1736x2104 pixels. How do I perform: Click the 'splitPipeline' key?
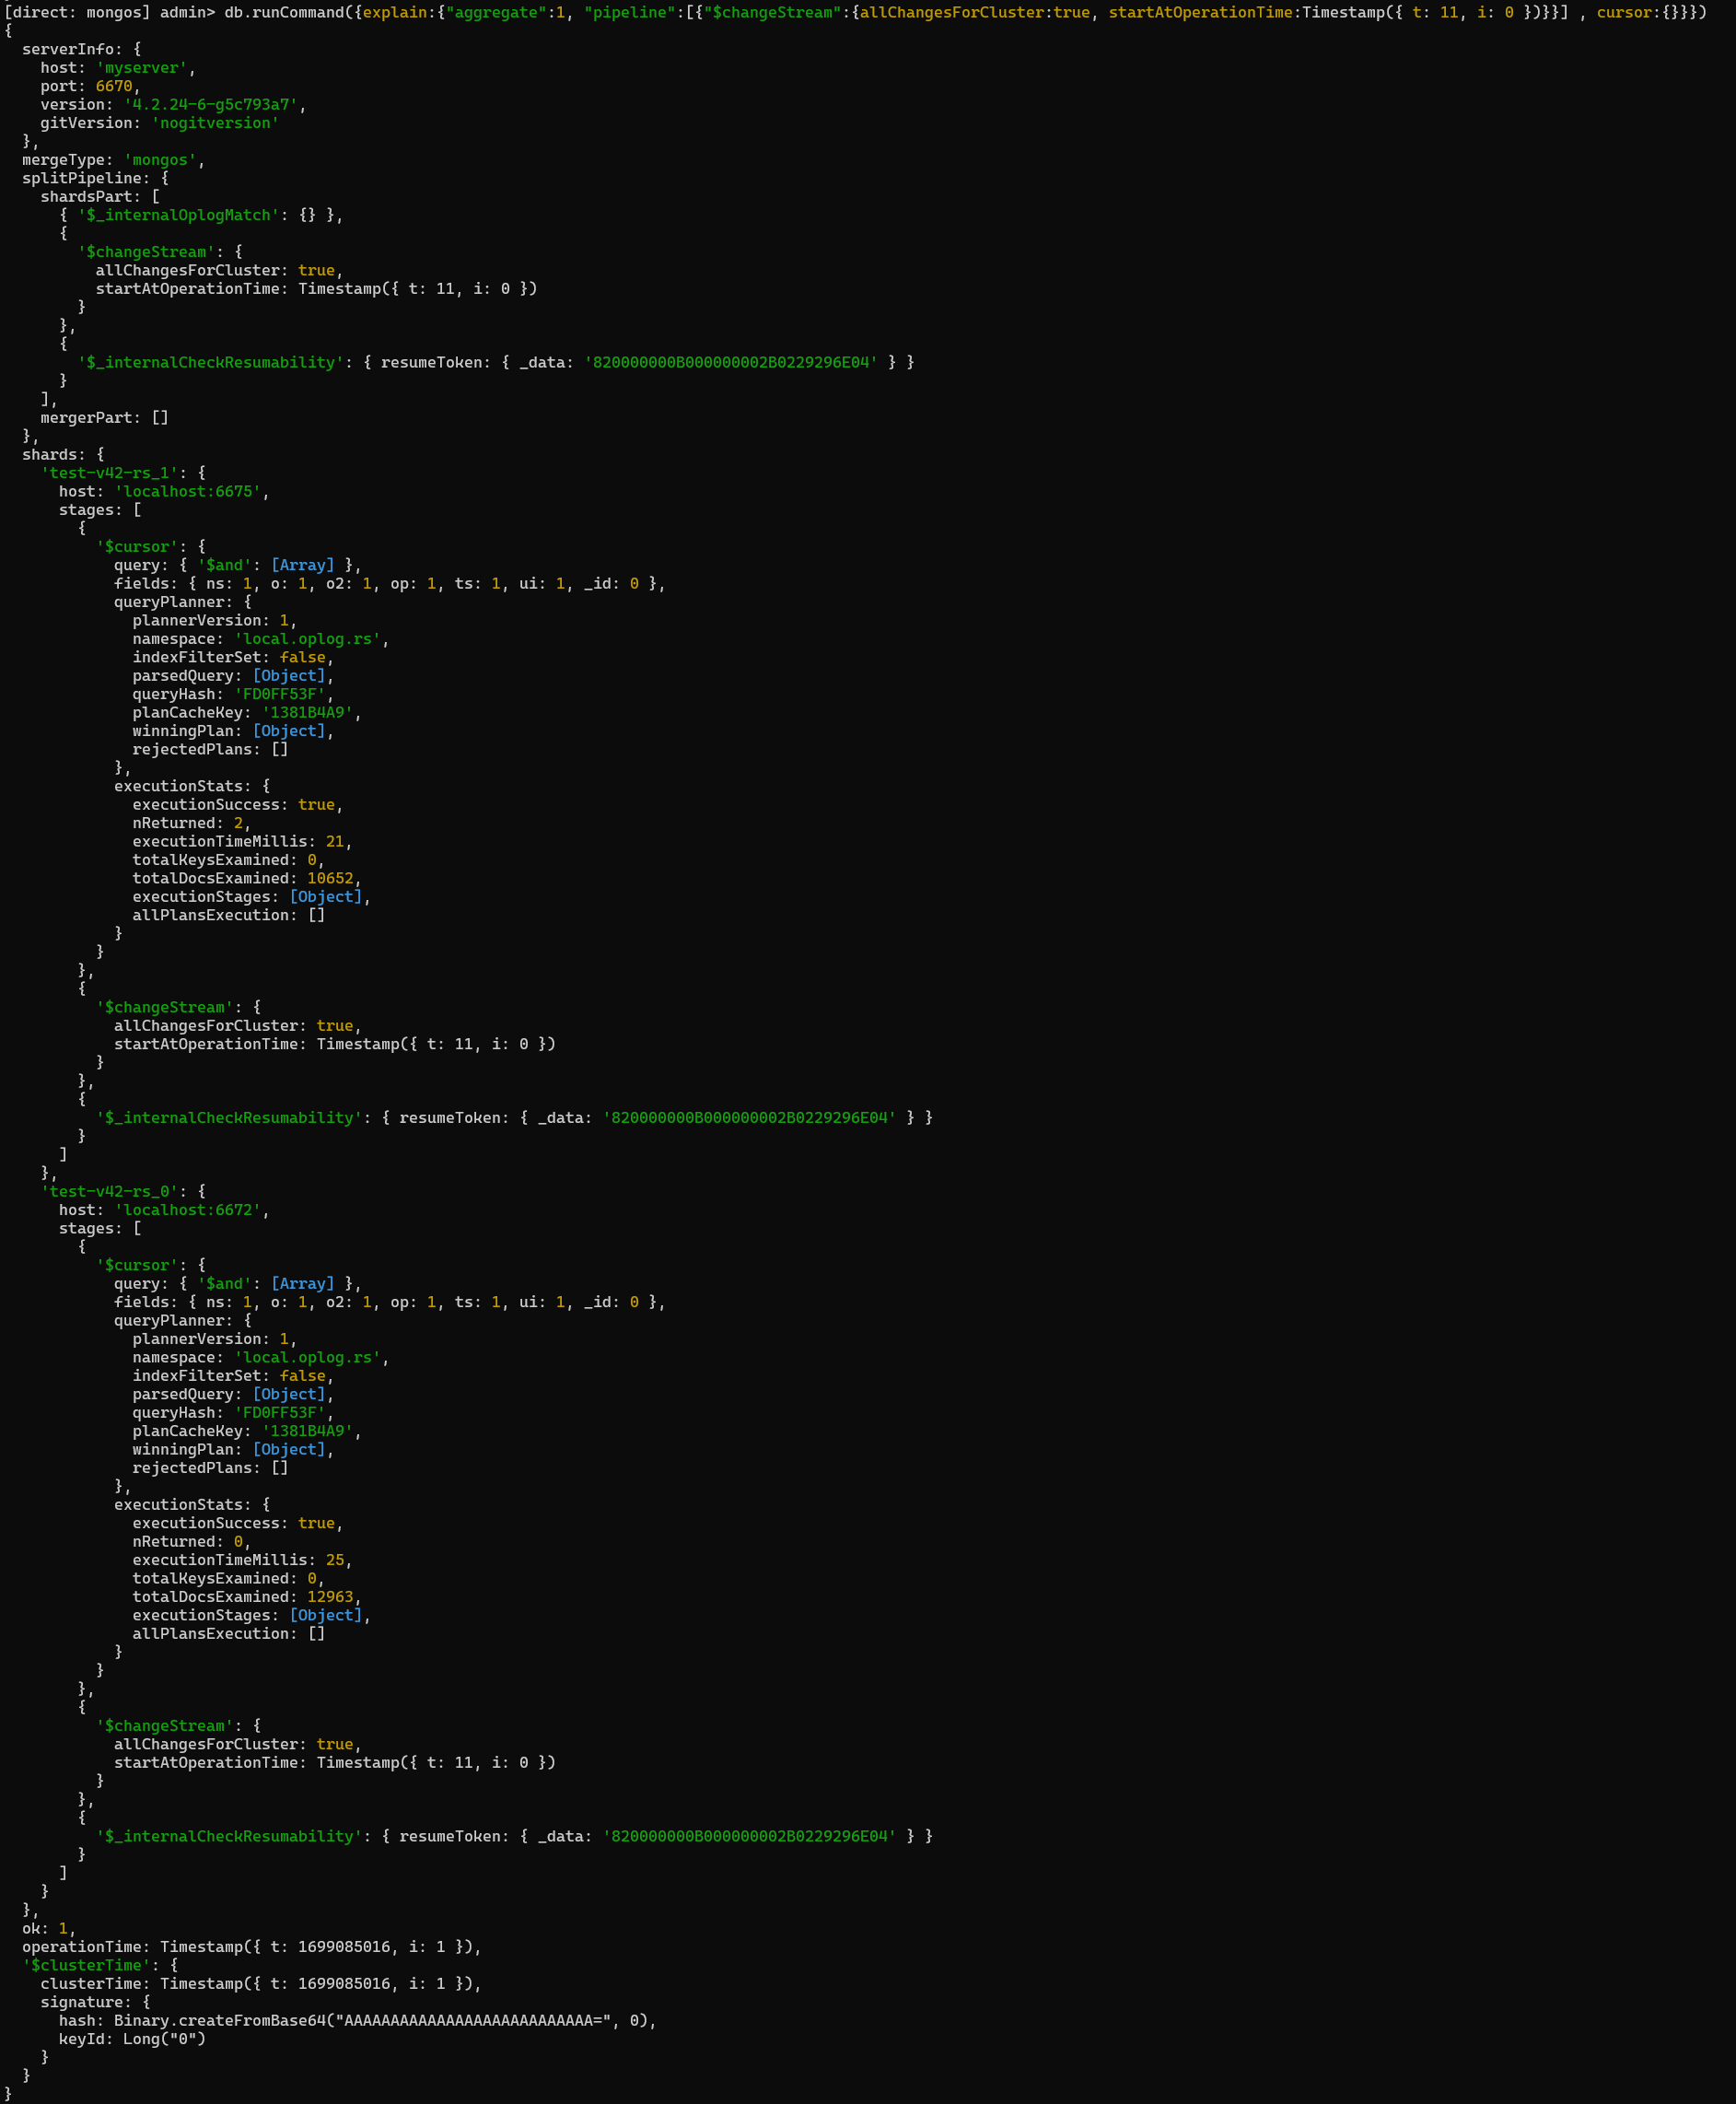click(82, 178)
